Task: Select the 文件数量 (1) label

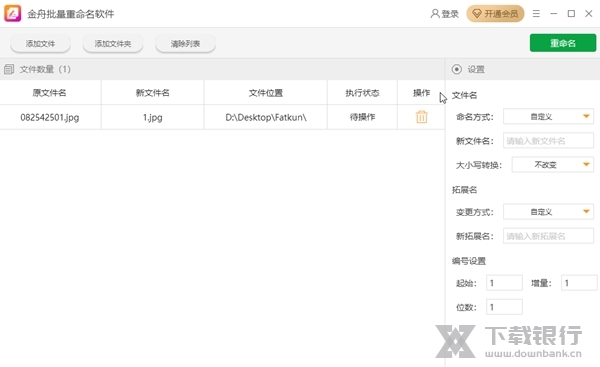Action: 45,69
